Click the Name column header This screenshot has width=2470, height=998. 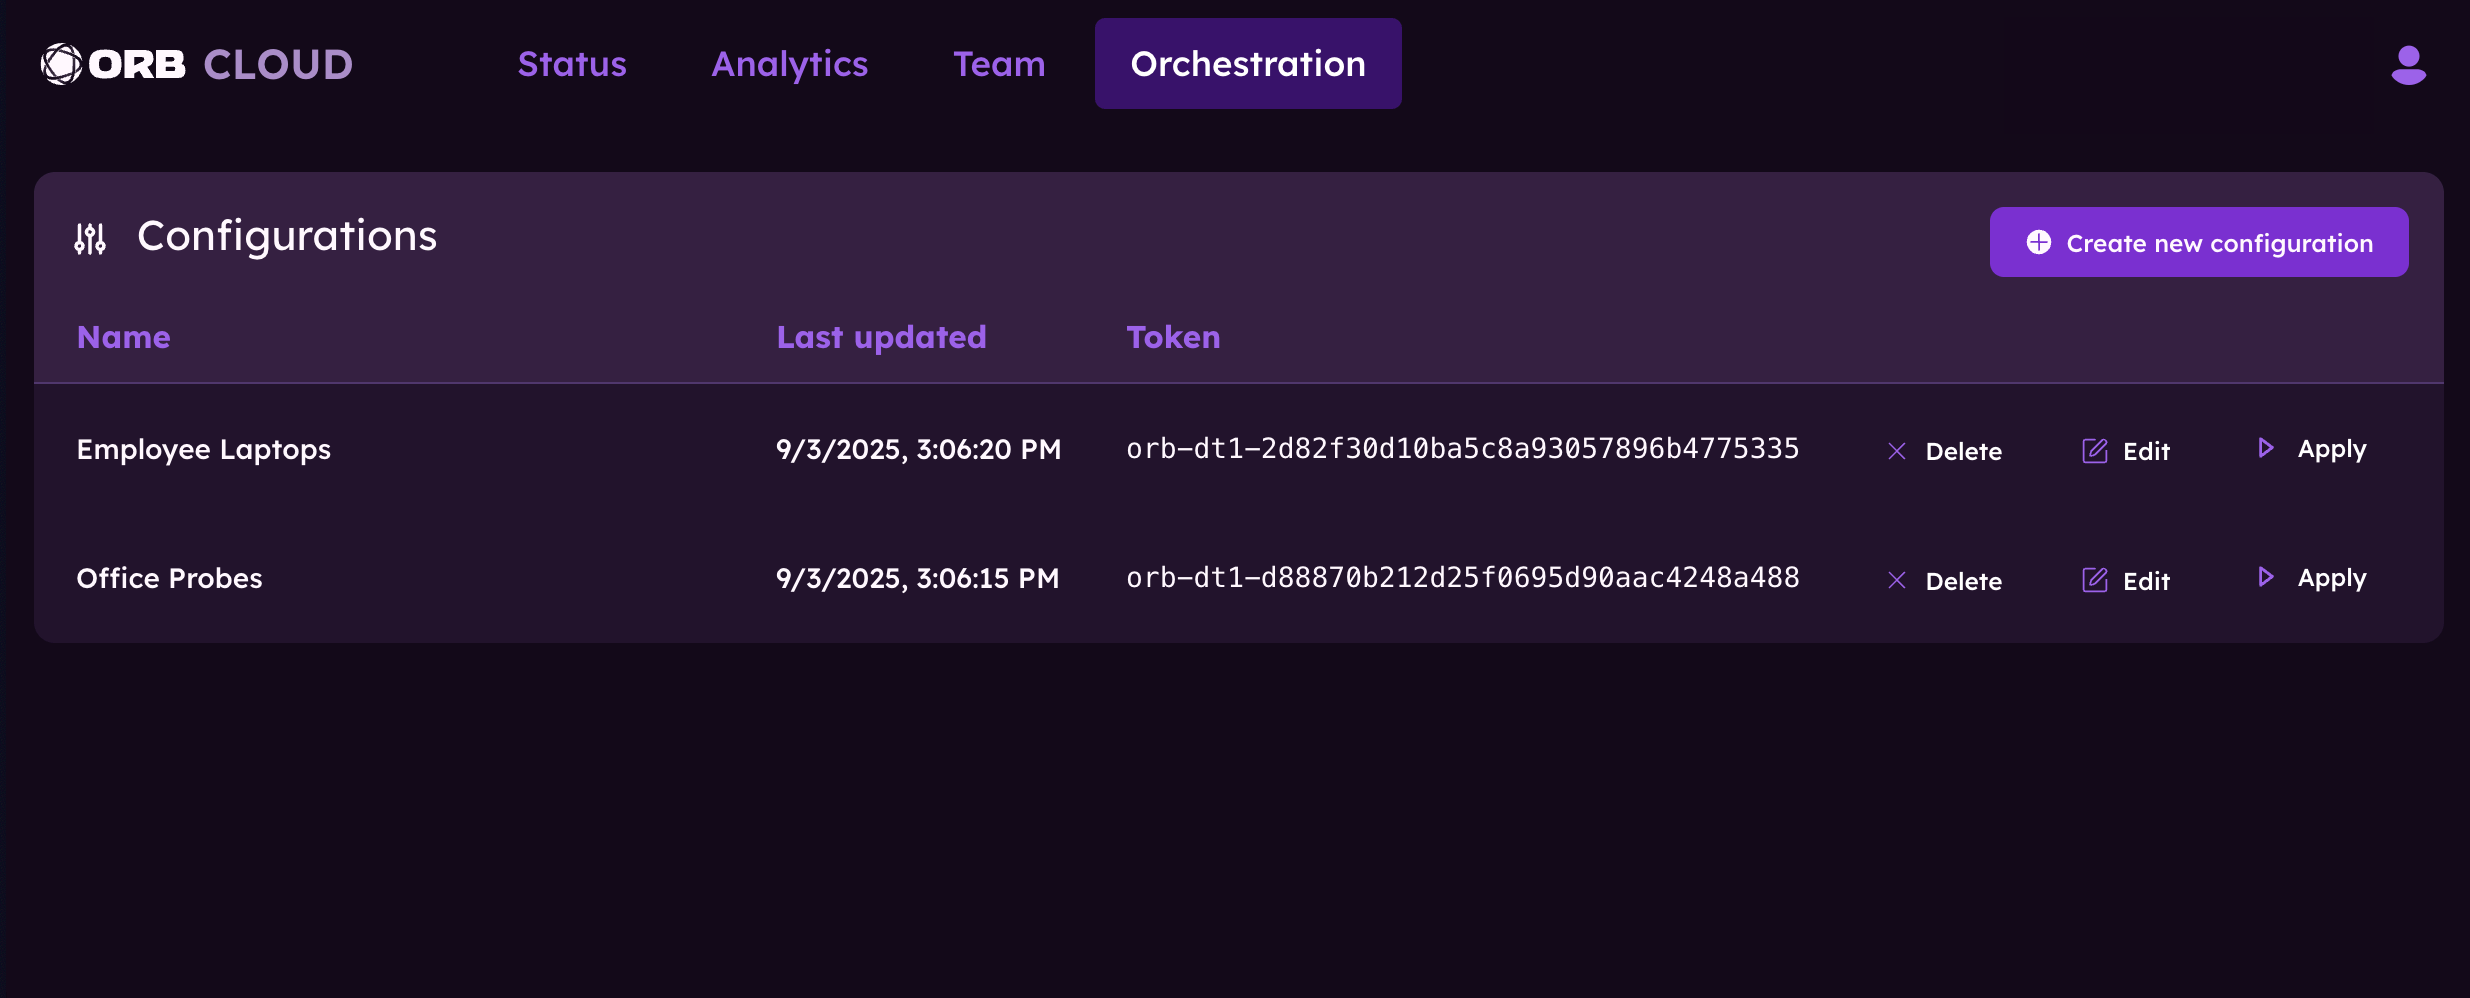click(x=123, y=337)
